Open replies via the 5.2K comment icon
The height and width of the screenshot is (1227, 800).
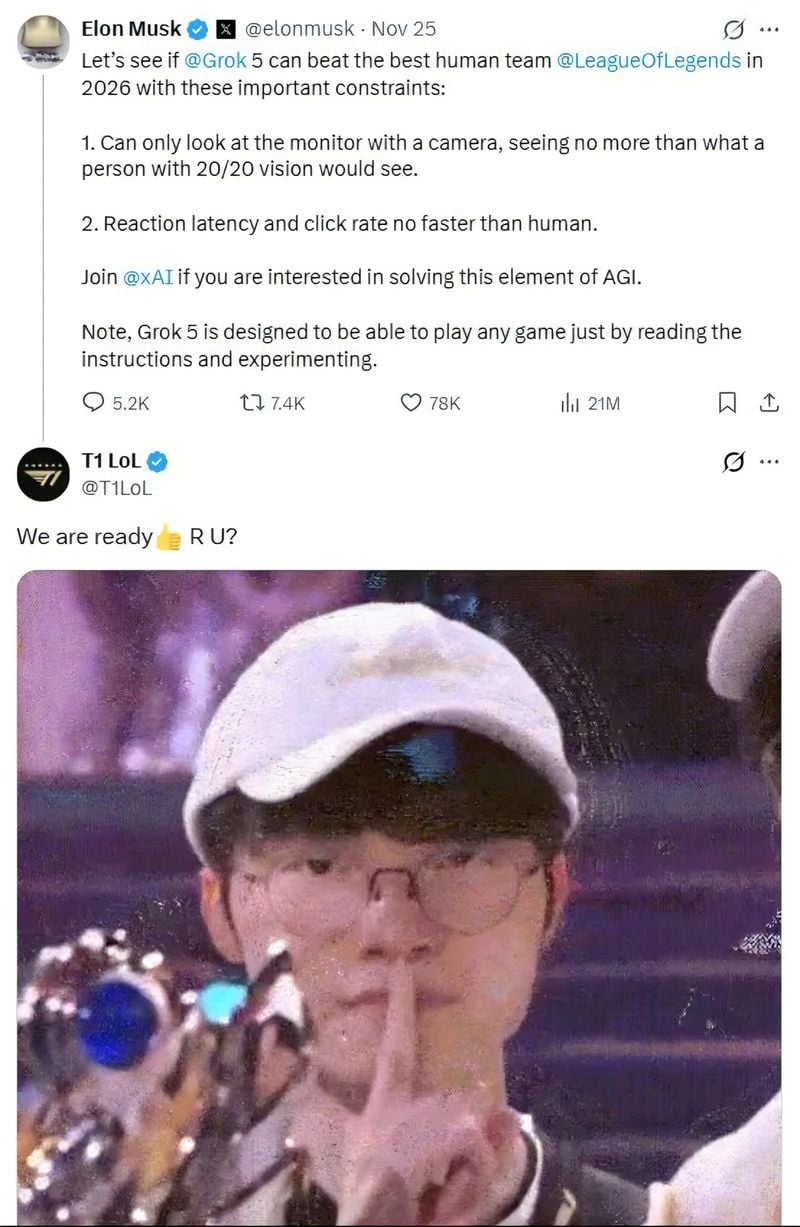(94, 402)
